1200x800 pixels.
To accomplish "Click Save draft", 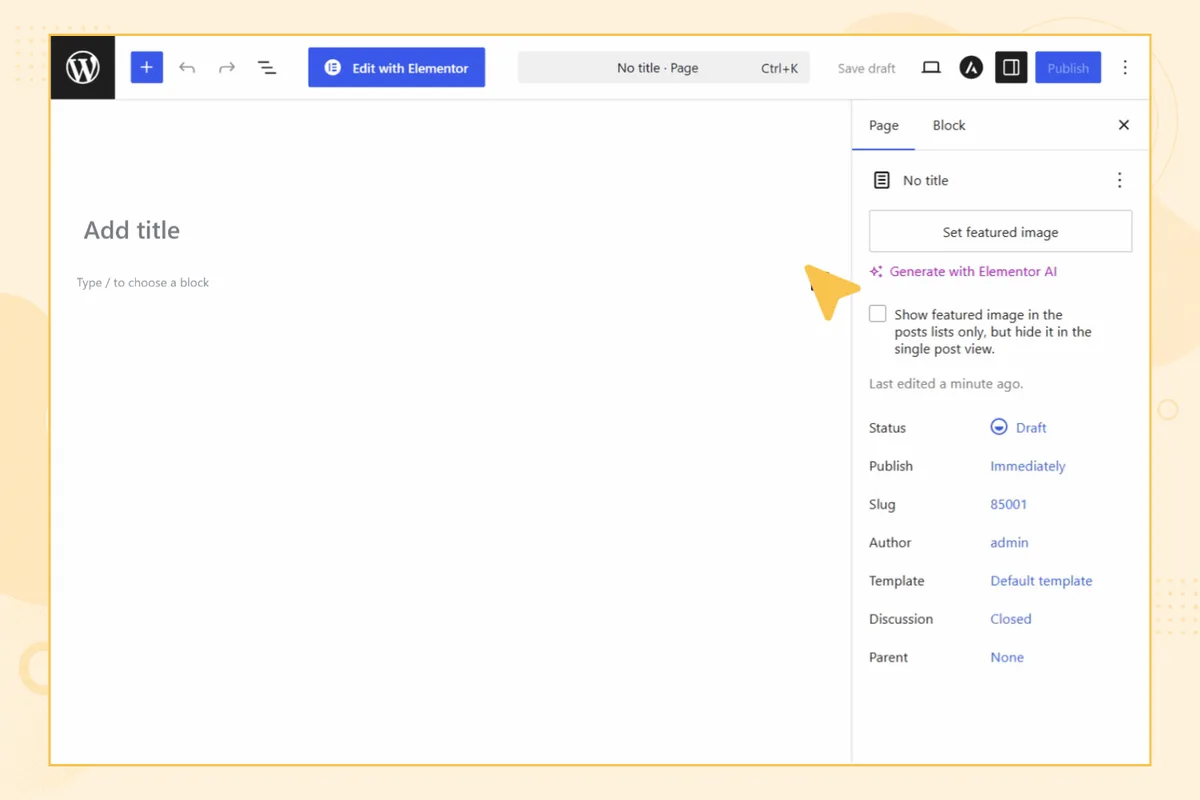I will point(866,68).
